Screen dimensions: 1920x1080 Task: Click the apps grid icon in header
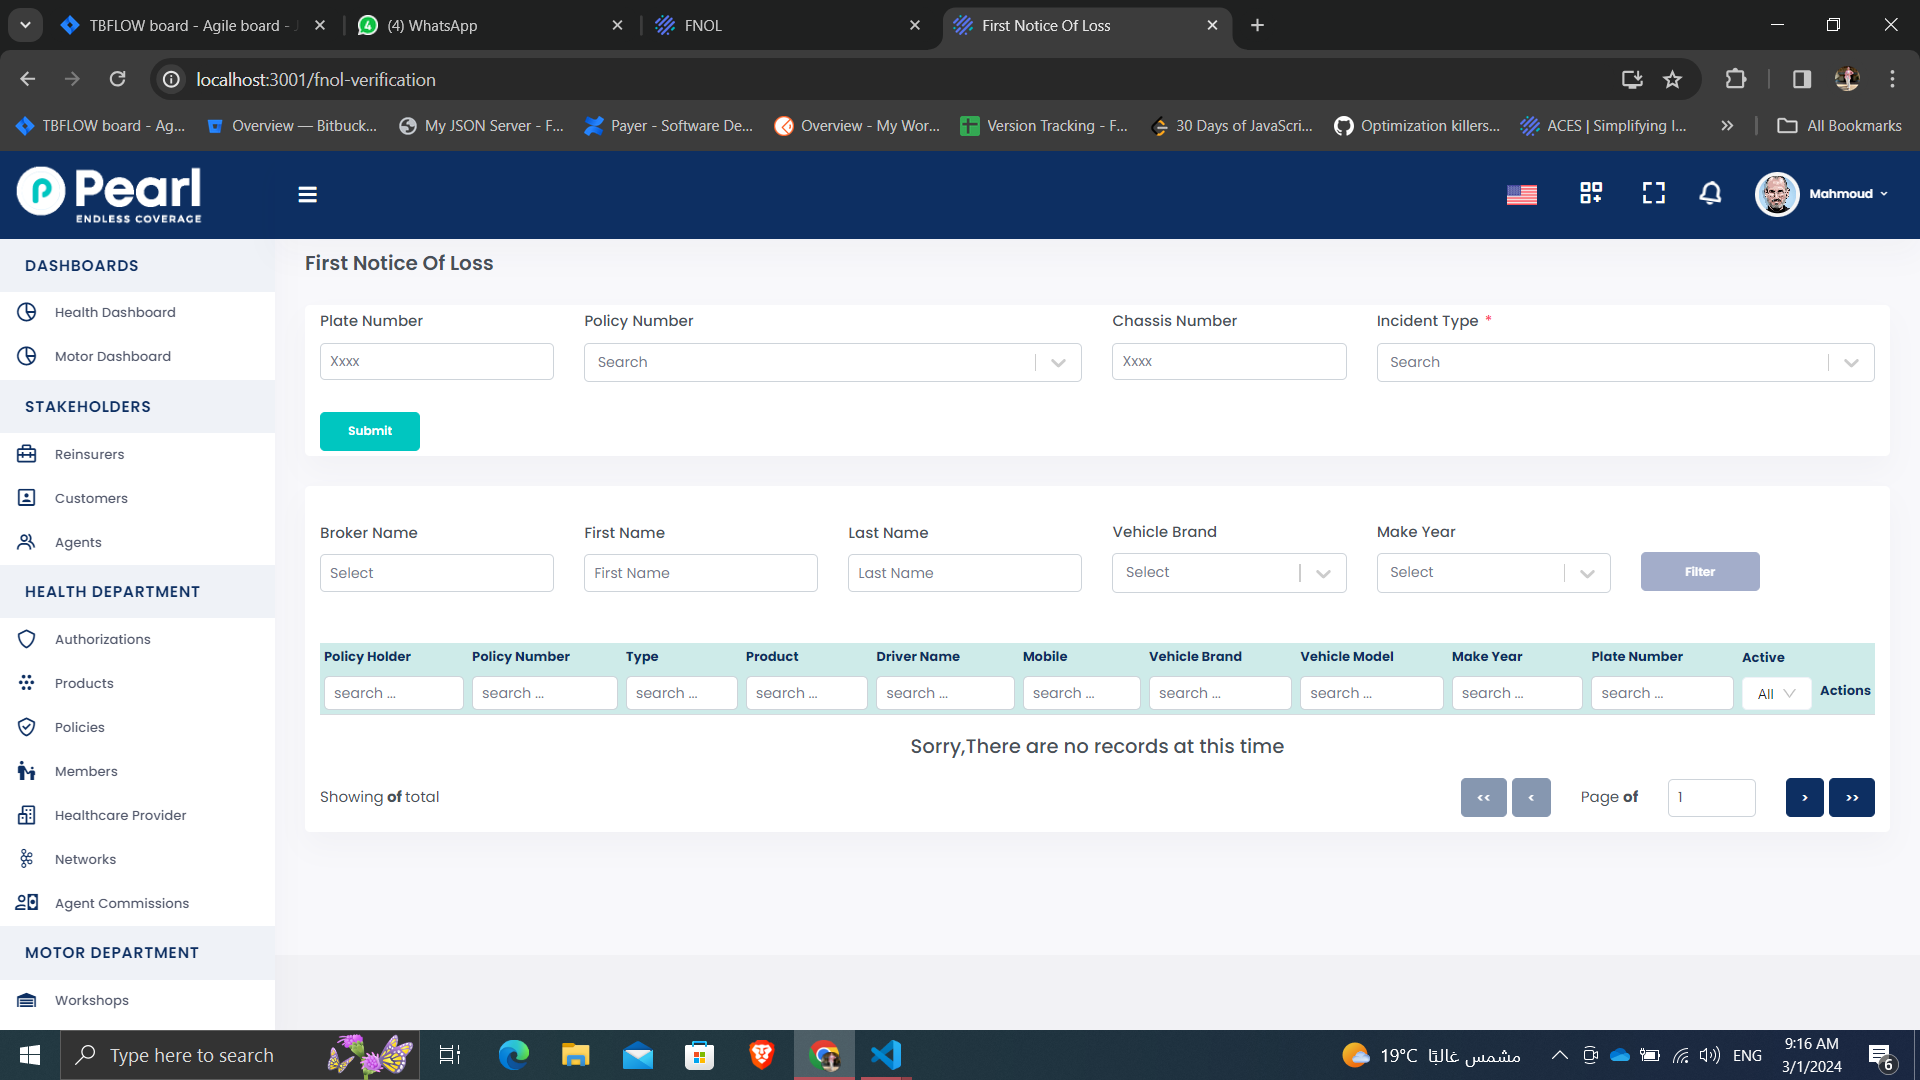[1590, 193]
